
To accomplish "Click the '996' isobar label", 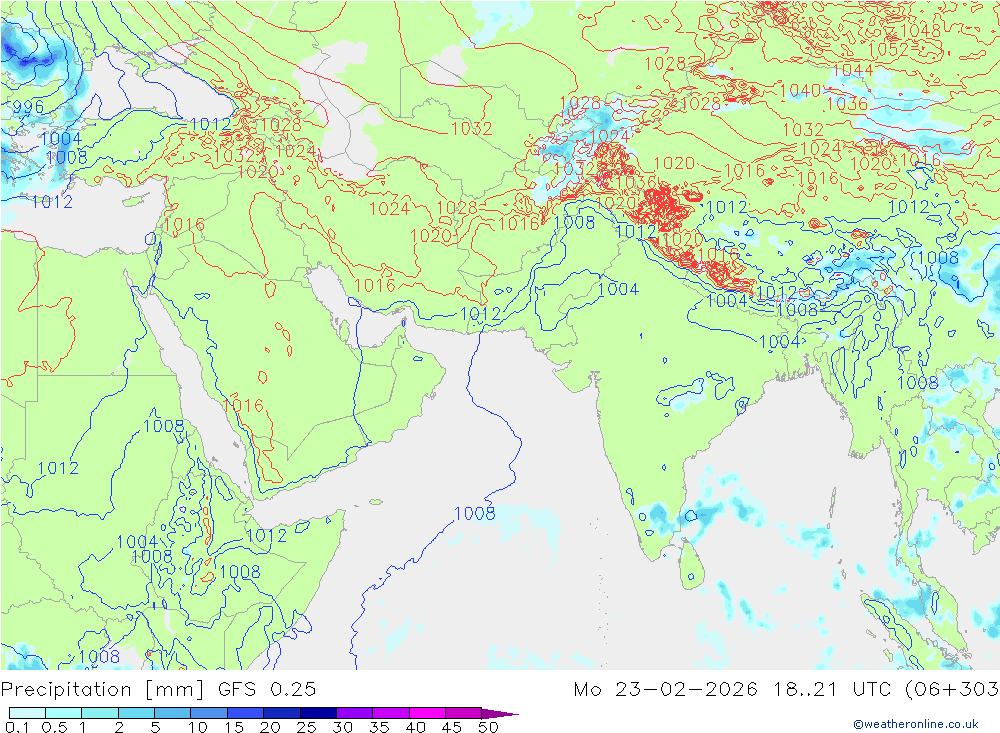I will [28, 107].
